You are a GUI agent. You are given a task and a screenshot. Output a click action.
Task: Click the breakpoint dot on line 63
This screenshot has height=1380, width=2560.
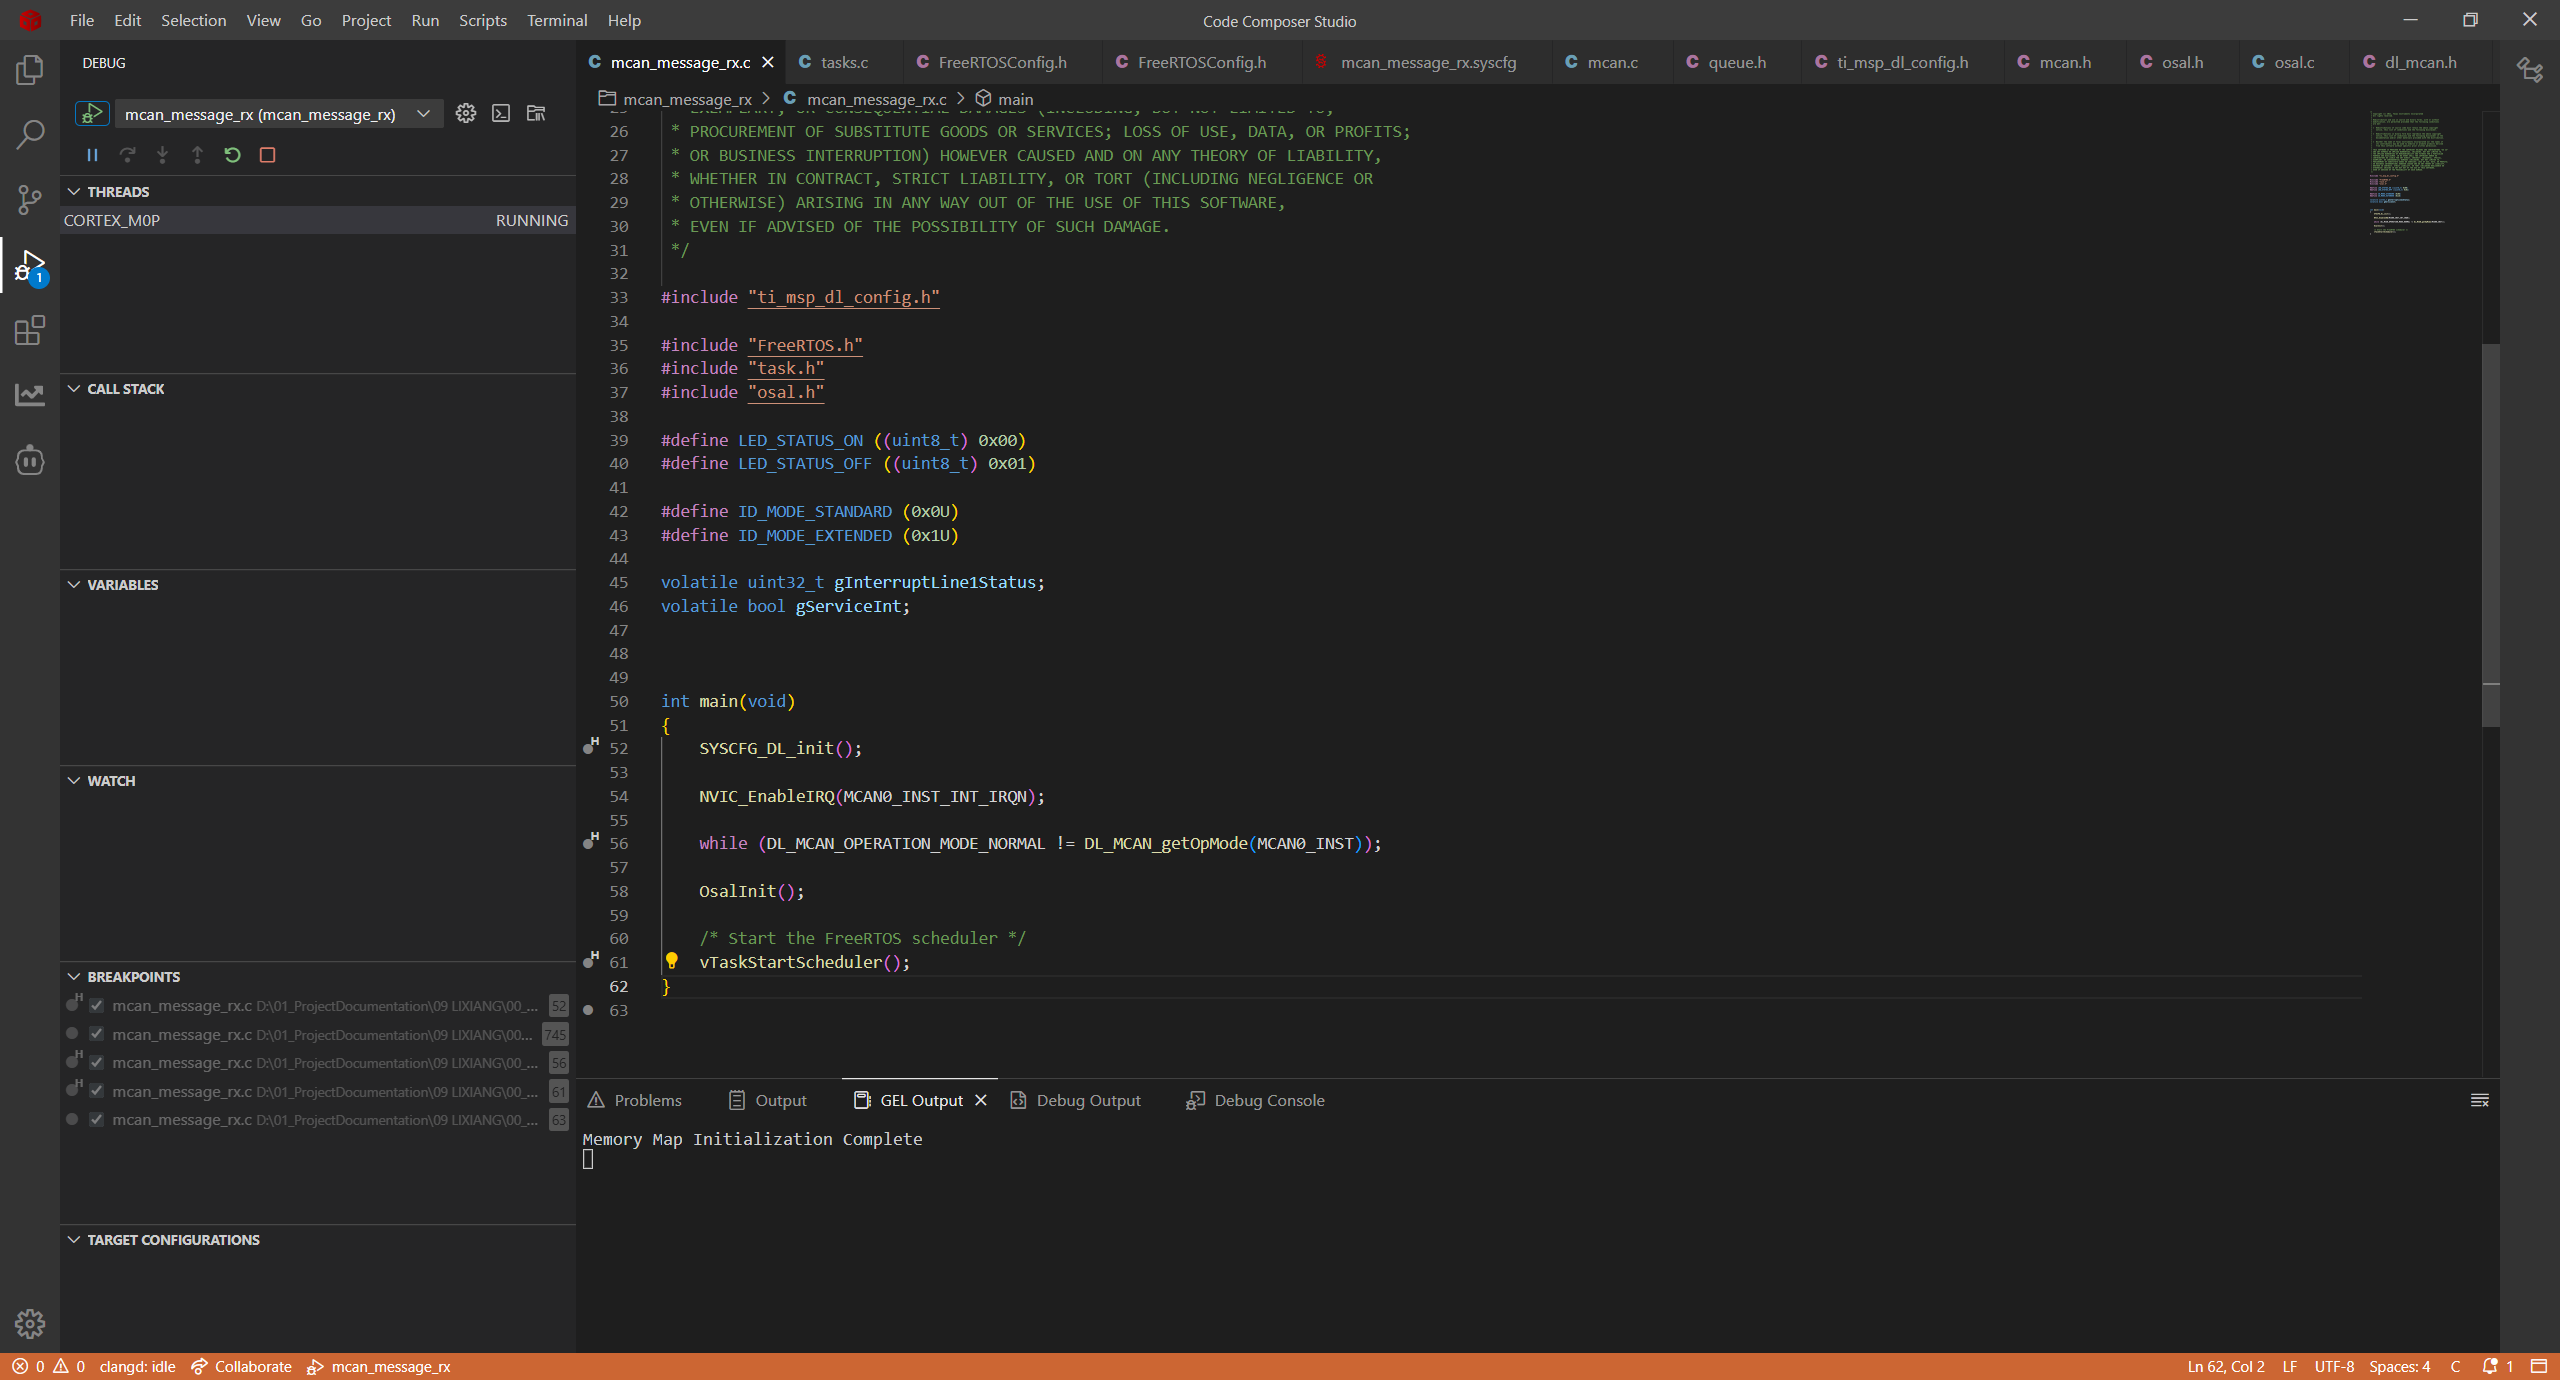[588, 1010]
